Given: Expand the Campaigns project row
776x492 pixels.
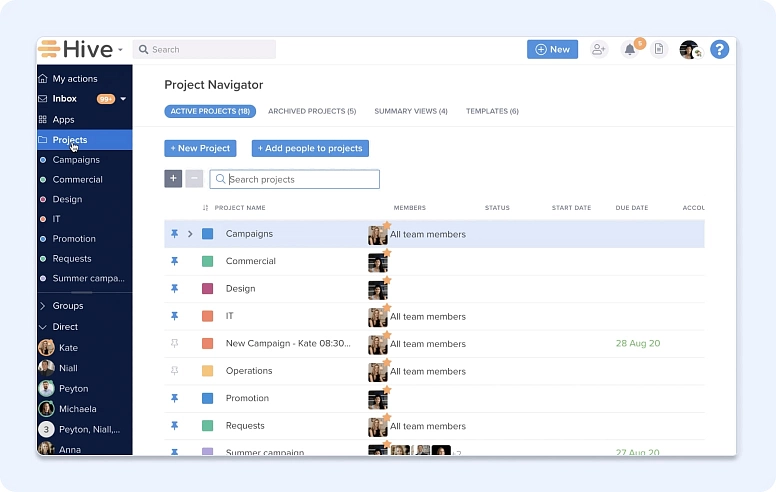Looking at the screenshot, I should 190,234.
